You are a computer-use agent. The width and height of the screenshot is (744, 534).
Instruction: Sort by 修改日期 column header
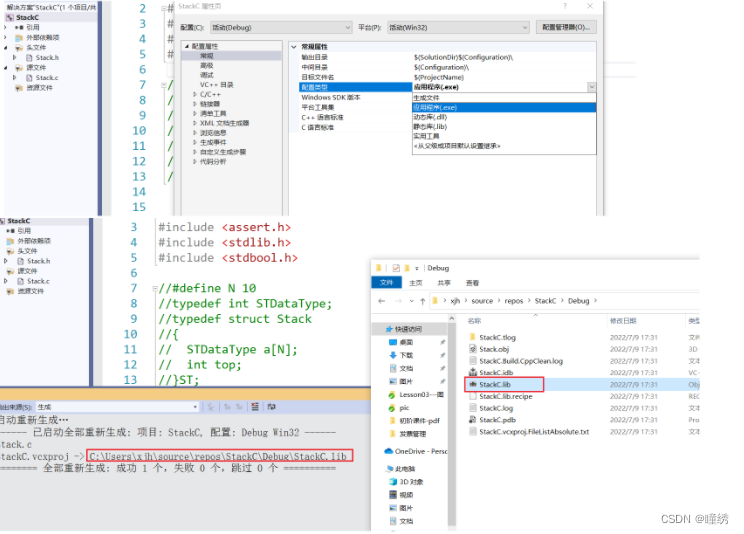tap(623, 321)
